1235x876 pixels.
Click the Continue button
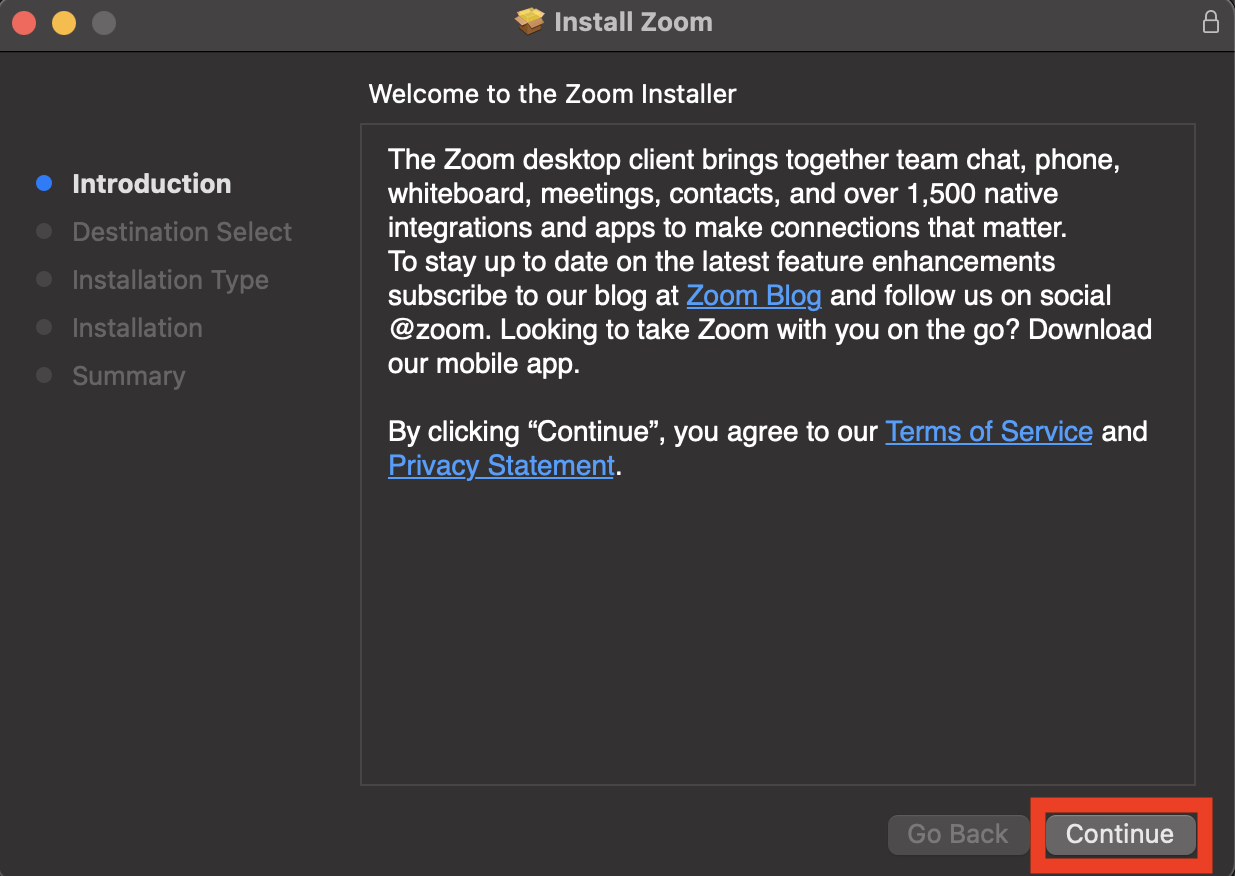click(x=1120, y=834)
